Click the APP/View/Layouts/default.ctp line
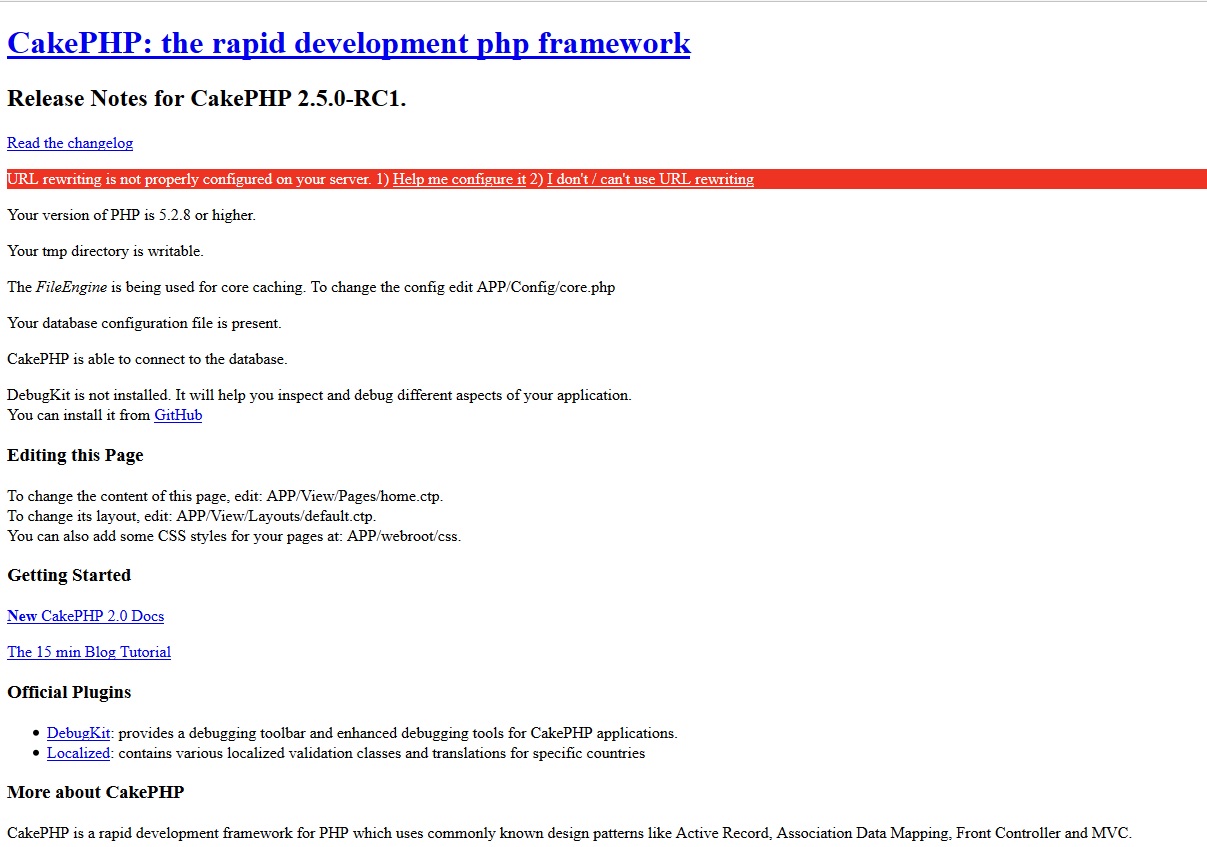1207x847 pixels. [x=192, y=516]
